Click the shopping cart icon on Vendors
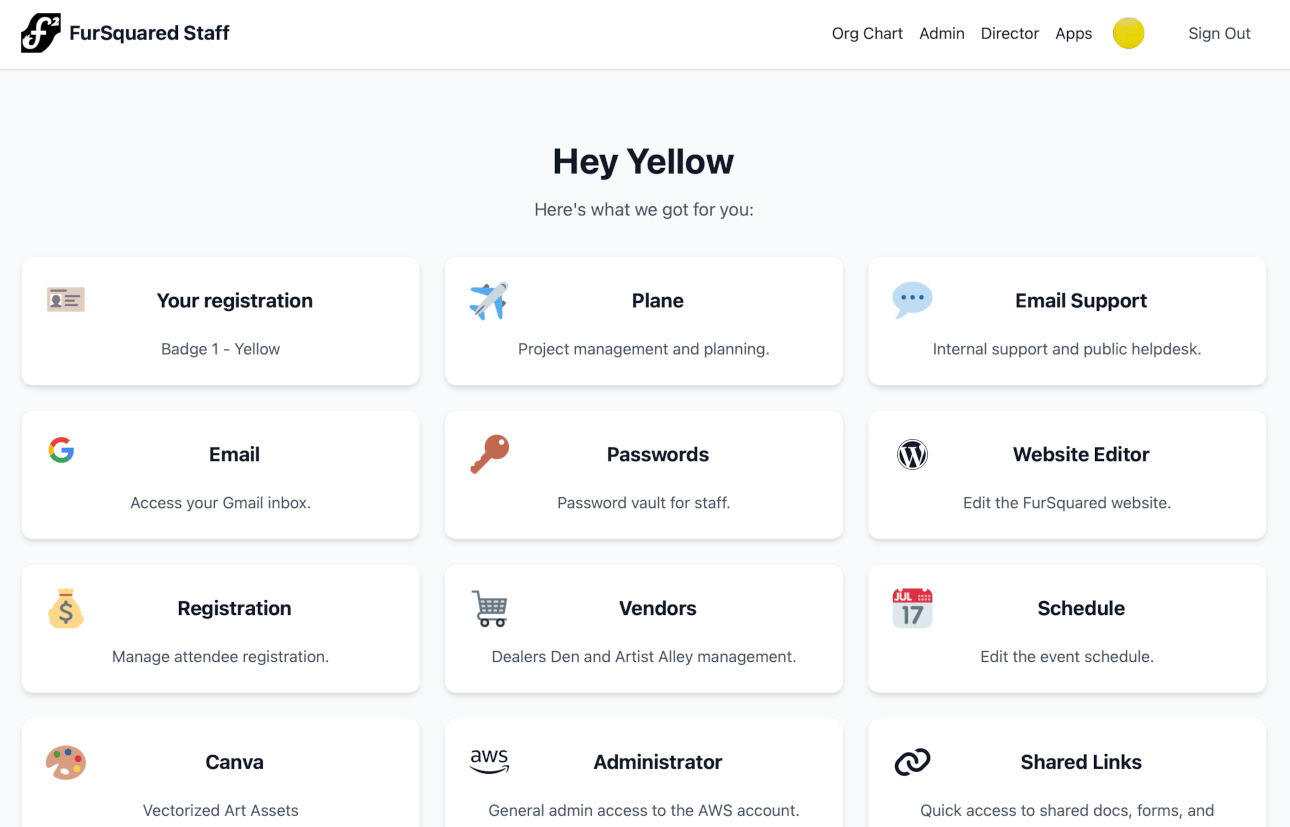Screen dimensions: 1290x827 [489, 608]
